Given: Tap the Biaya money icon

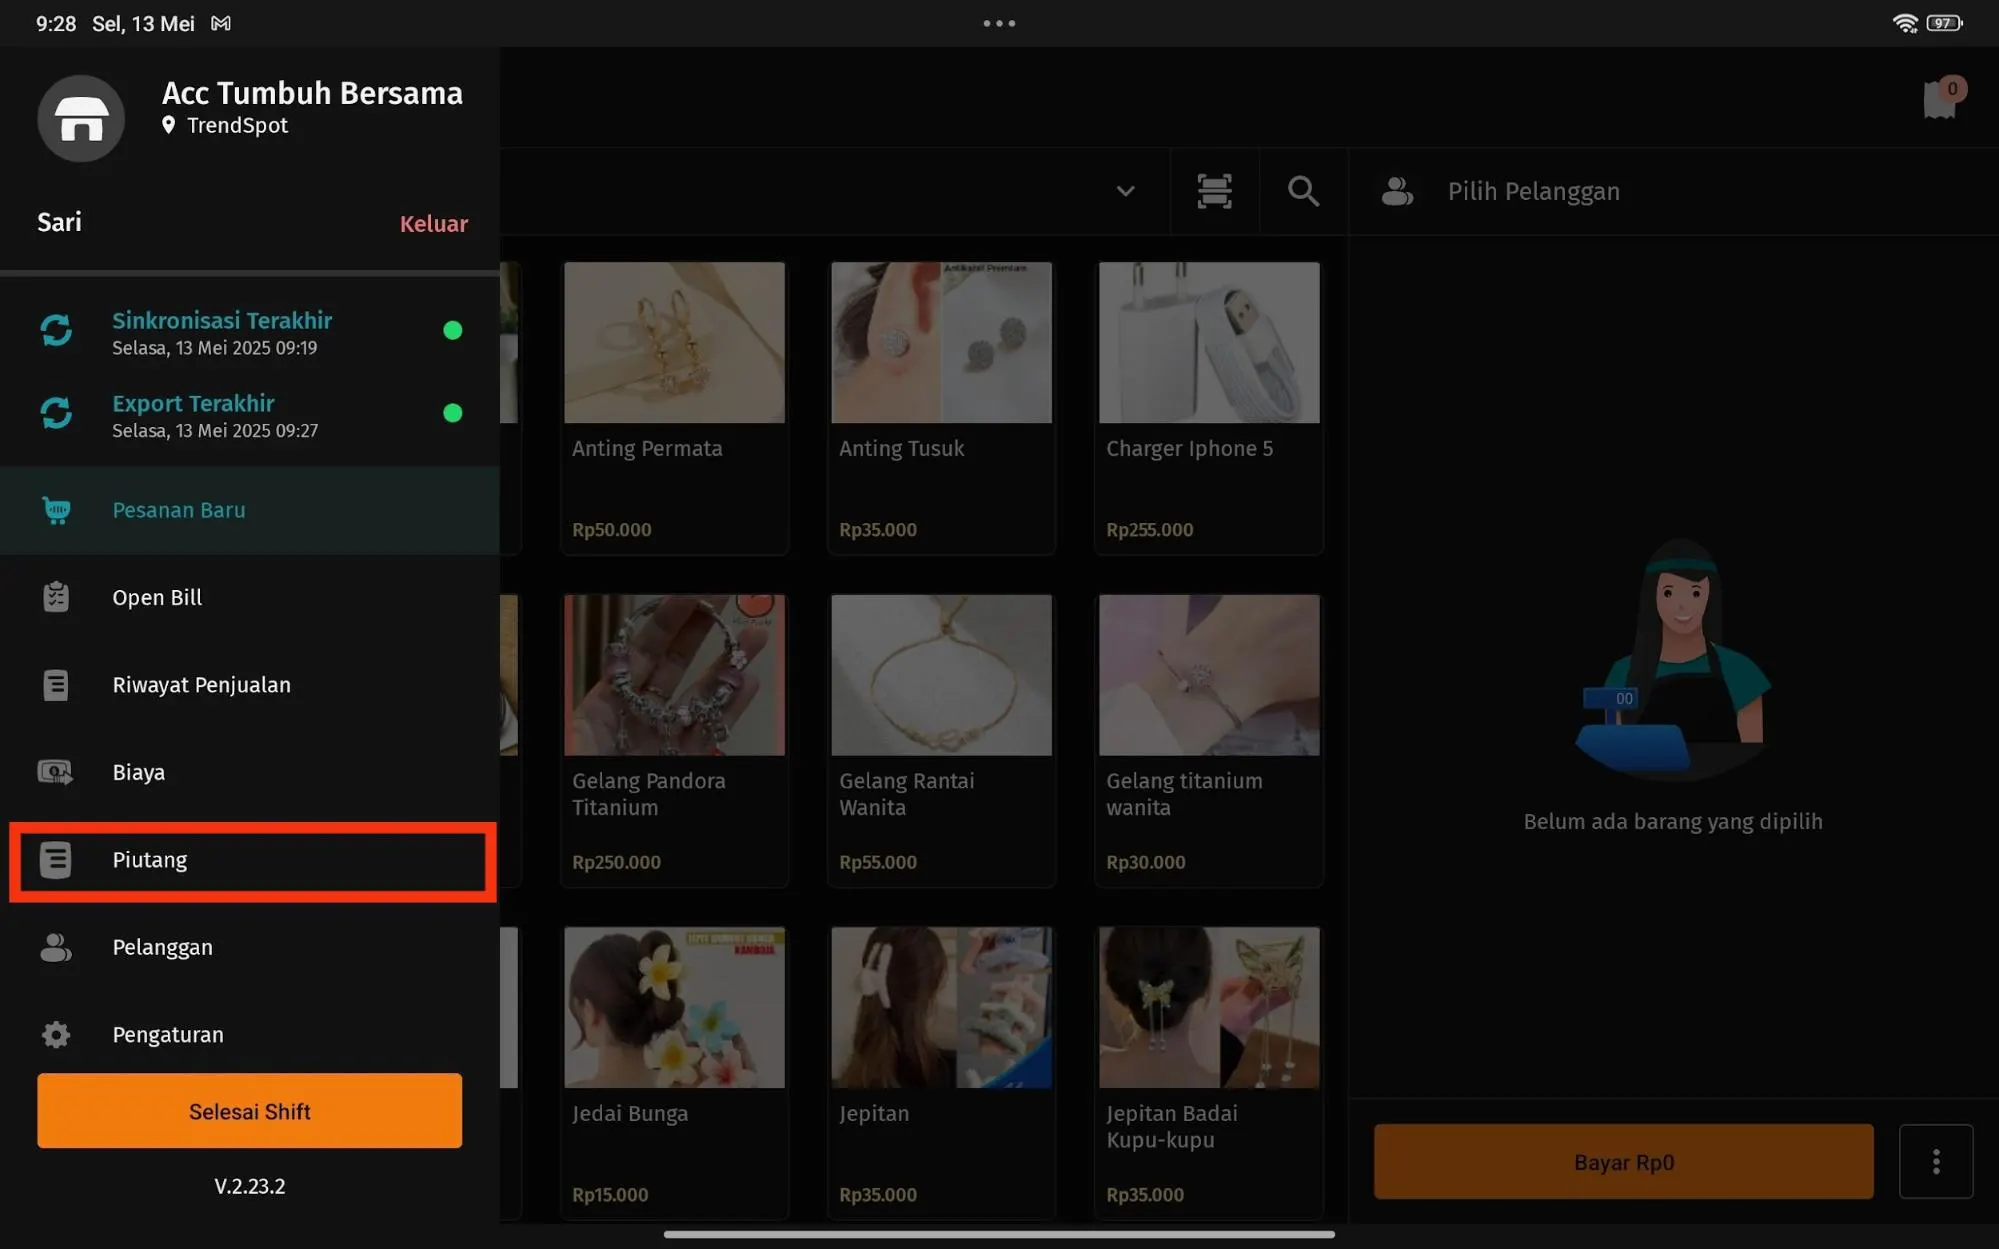Looking at the screenshot, I should pyautogui.click(x=55, y=772).
